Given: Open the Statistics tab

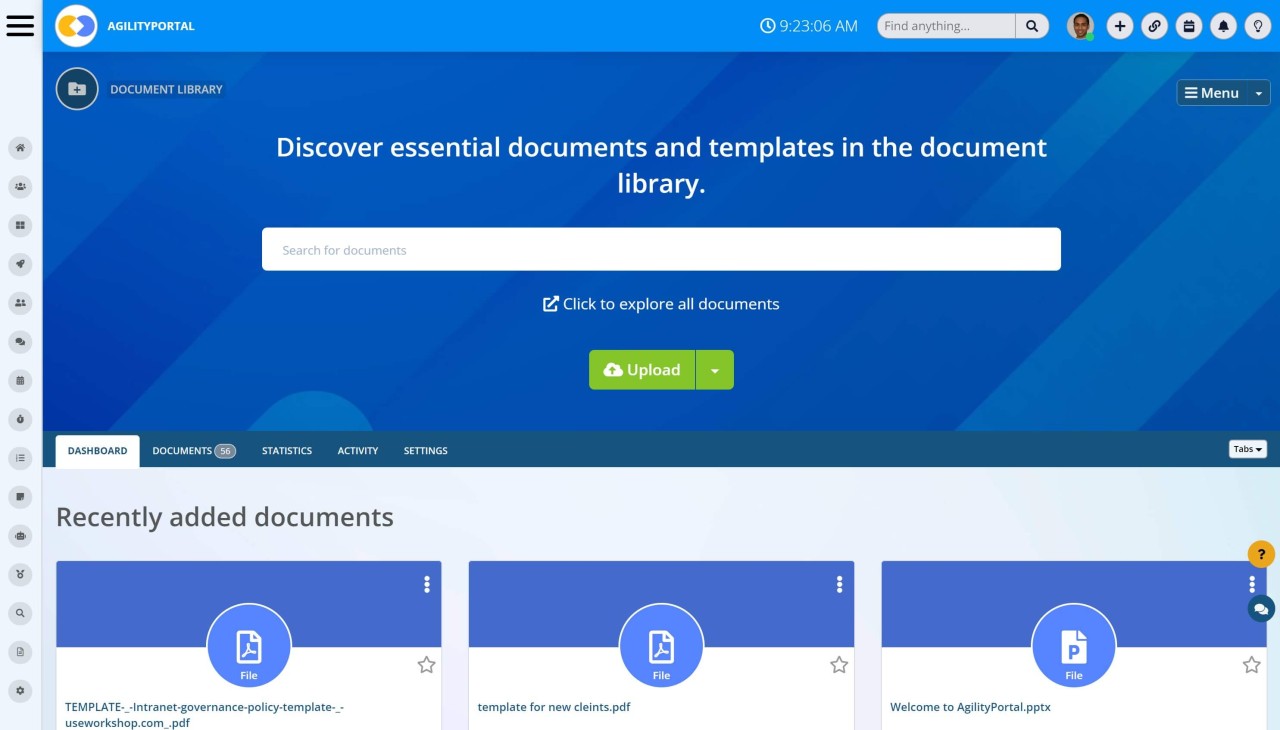Looking at the screenshot, I should tap(287, 450).
